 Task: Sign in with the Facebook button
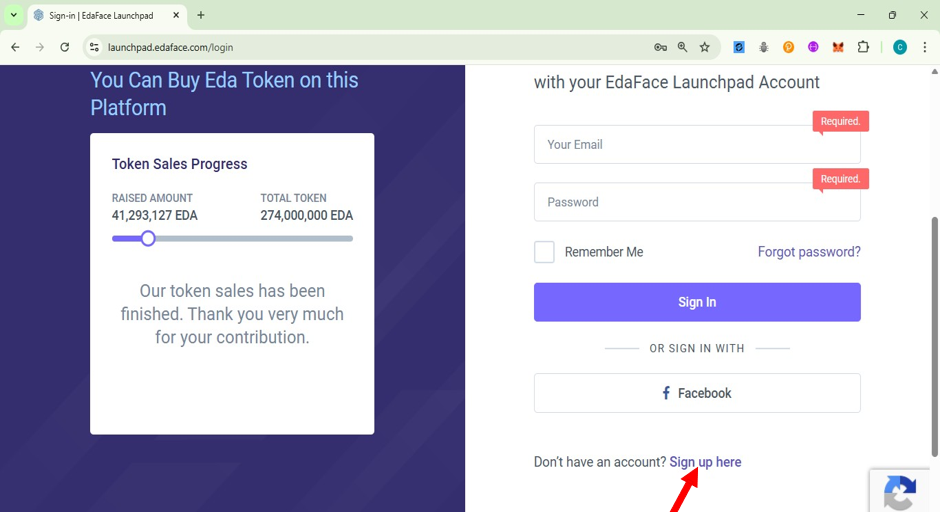697,393
